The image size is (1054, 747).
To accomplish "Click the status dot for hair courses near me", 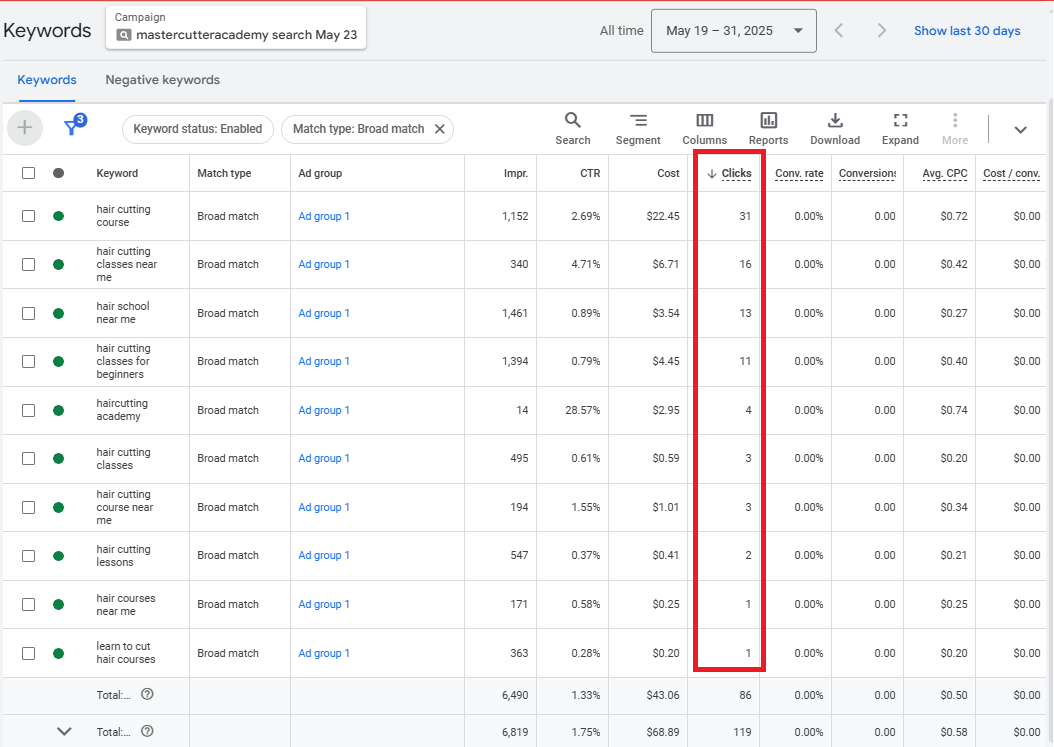I will click(58, 604).
